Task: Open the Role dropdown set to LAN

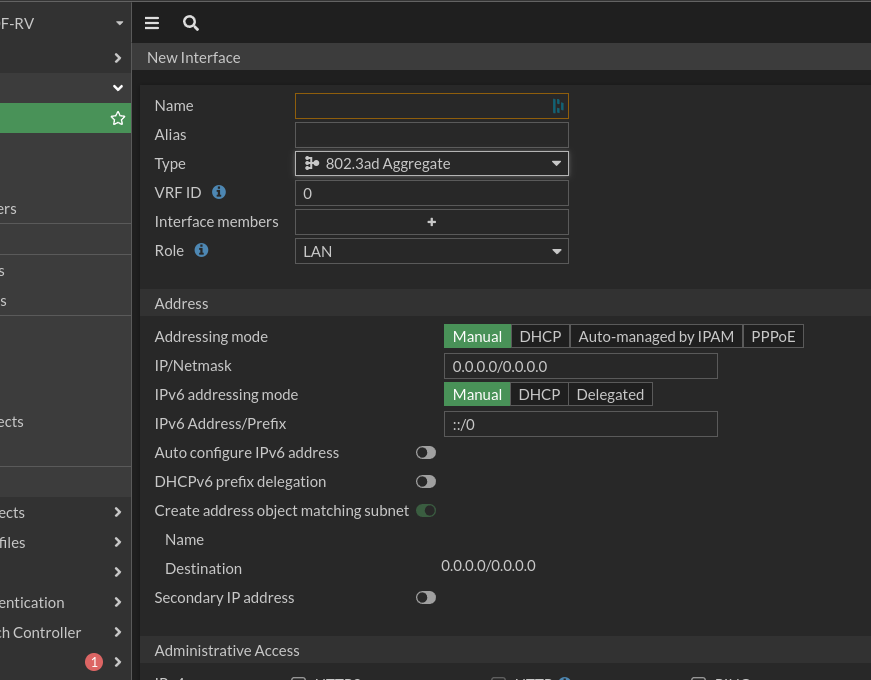Action: click(432, 251)
